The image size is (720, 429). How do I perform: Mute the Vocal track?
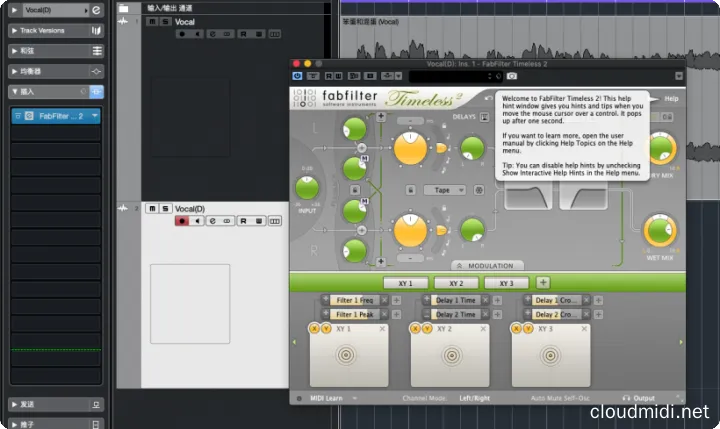coord(151,21)
